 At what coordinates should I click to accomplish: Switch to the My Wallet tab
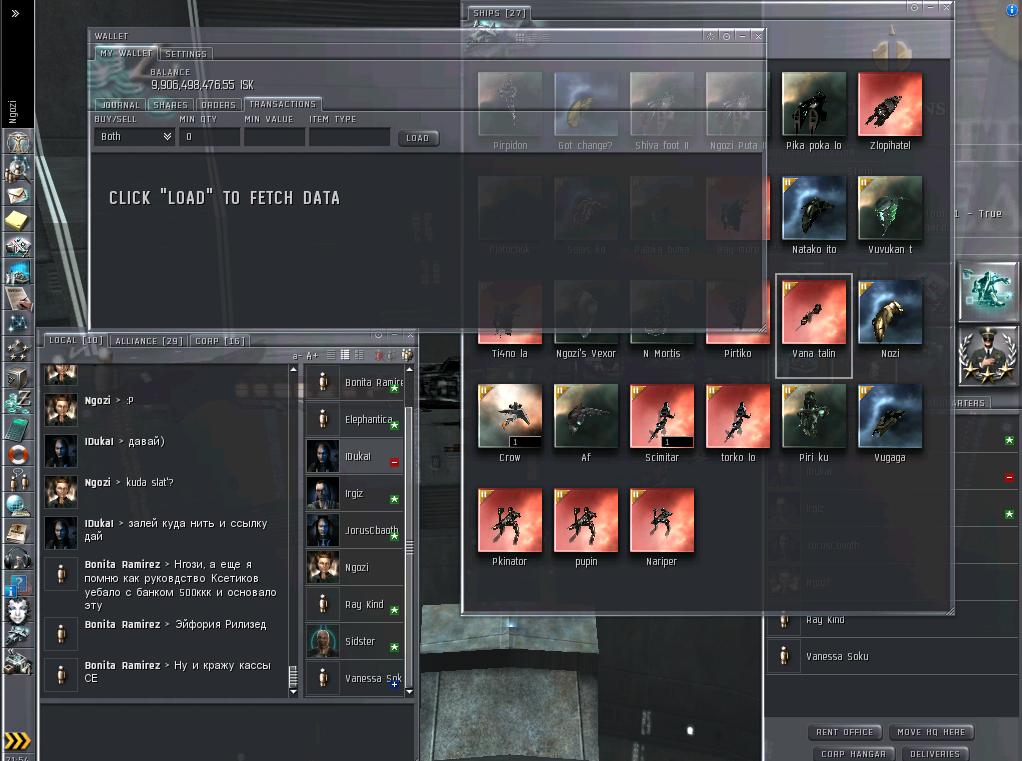click(x=126, y=53)
